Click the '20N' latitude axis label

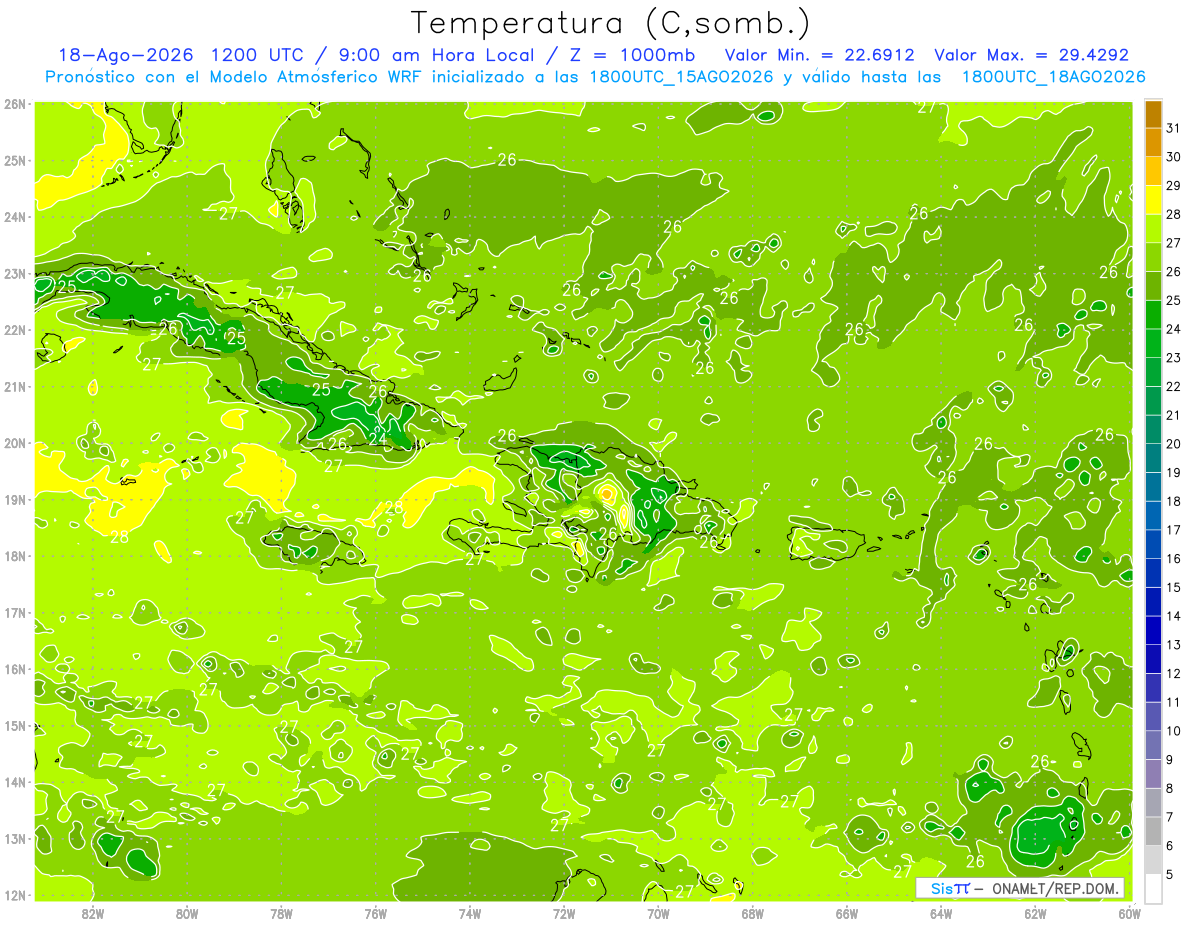tap(15, 443)
